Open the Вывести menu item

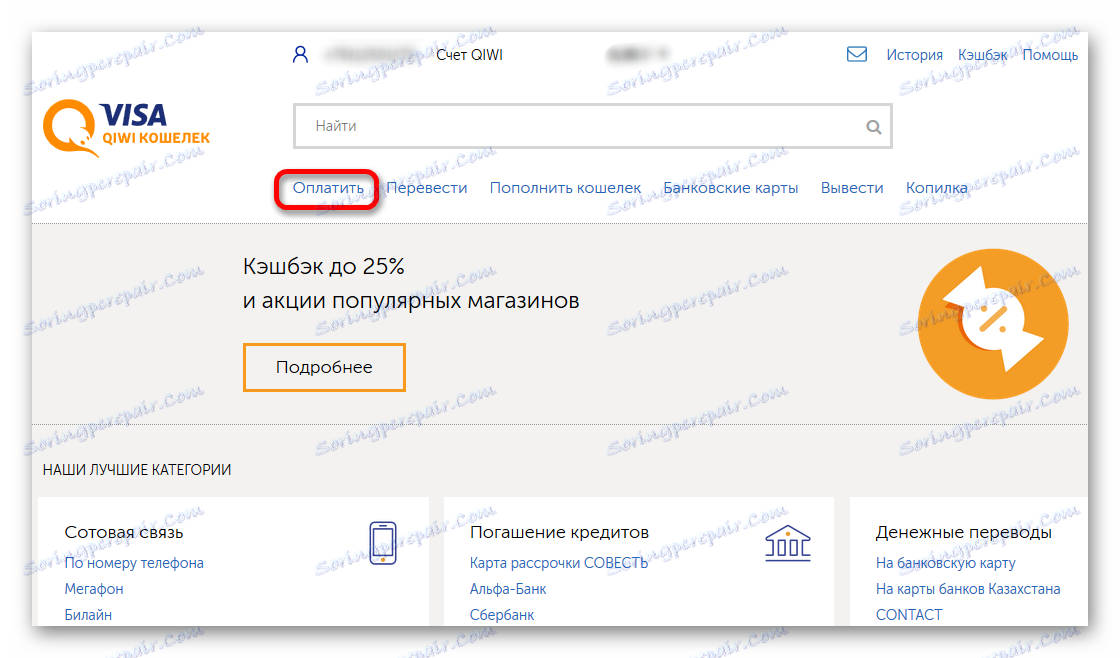pos(851,188)
